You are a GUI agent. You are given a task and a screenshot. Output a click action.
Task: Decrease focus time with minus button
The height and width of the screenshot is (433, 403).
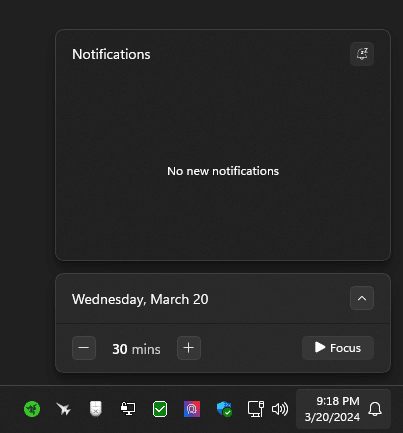84,348
